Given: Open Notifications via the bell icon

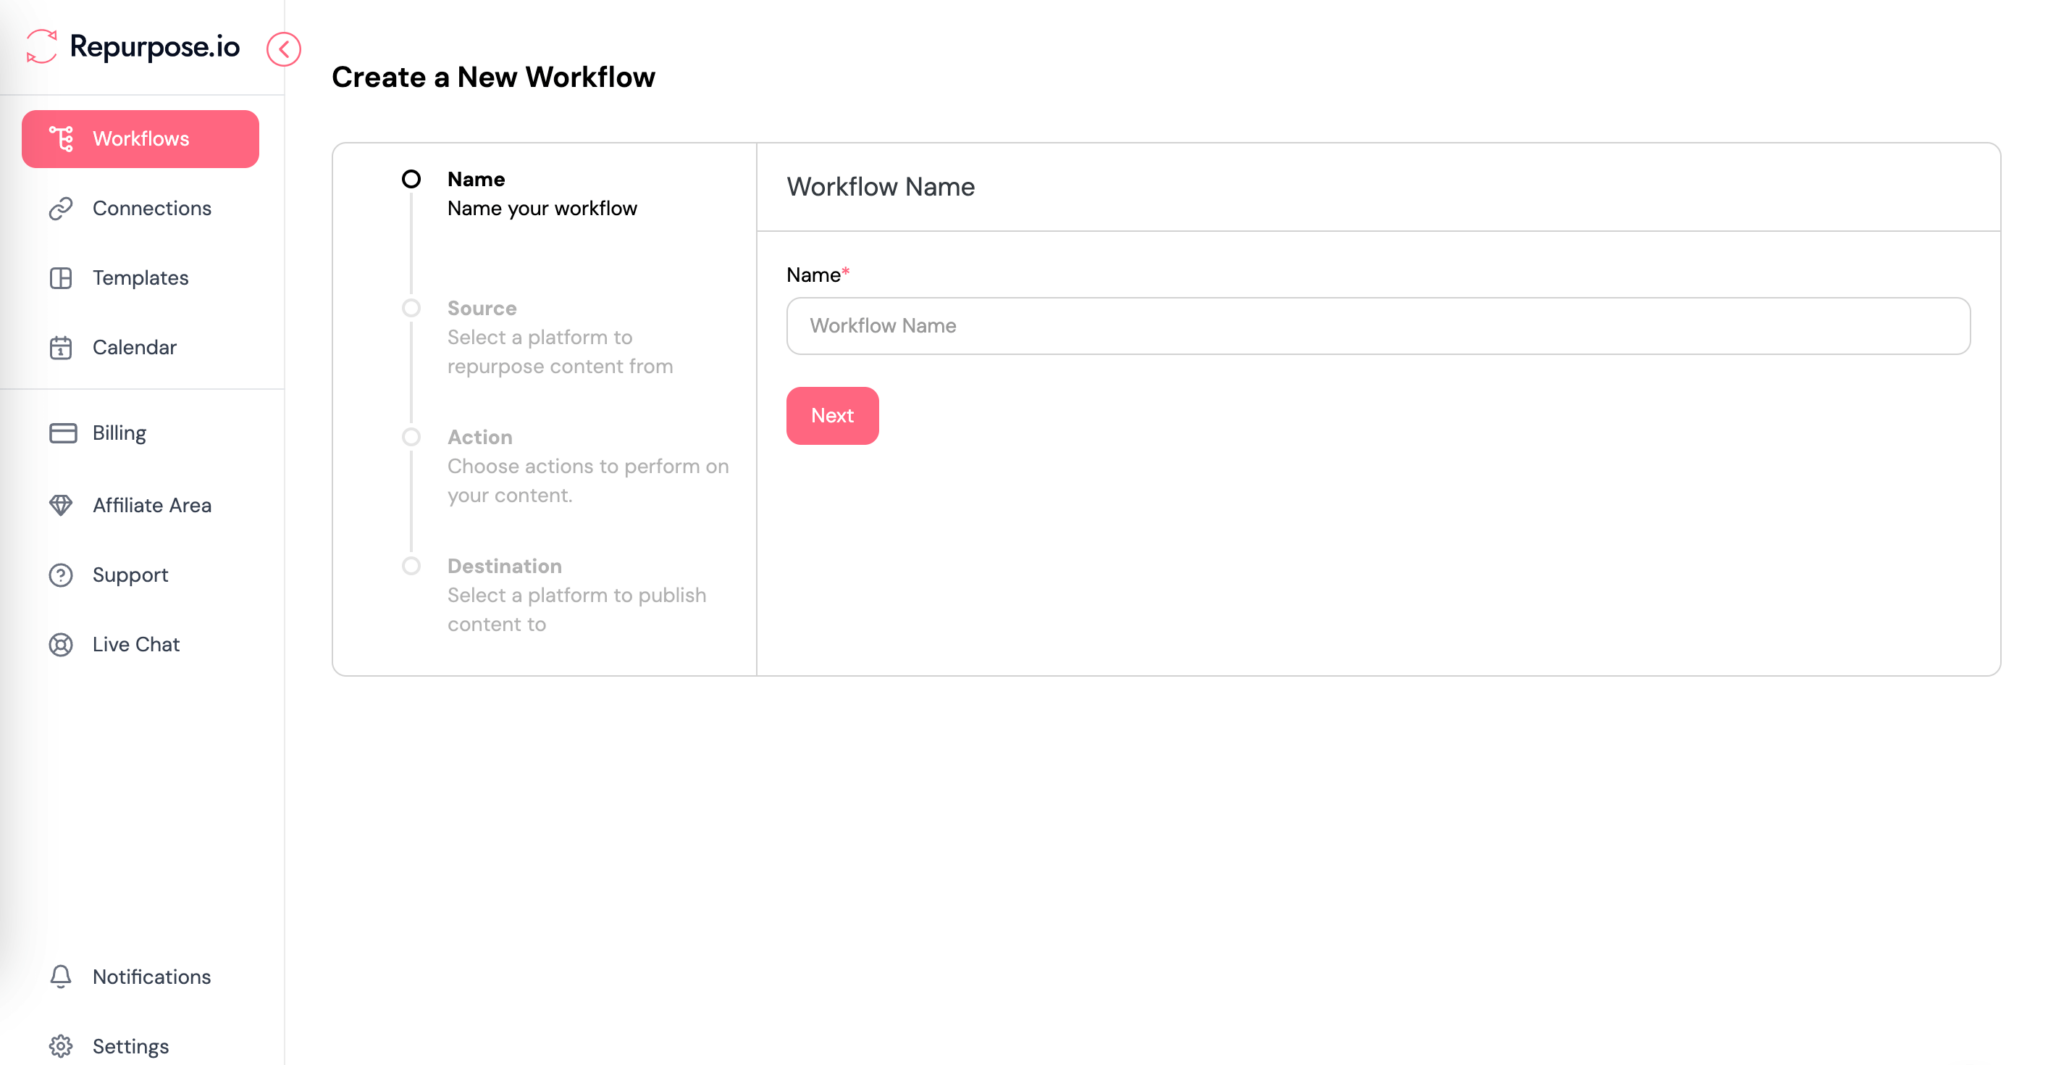Looking at the screenshot, I should coord(62,976).
